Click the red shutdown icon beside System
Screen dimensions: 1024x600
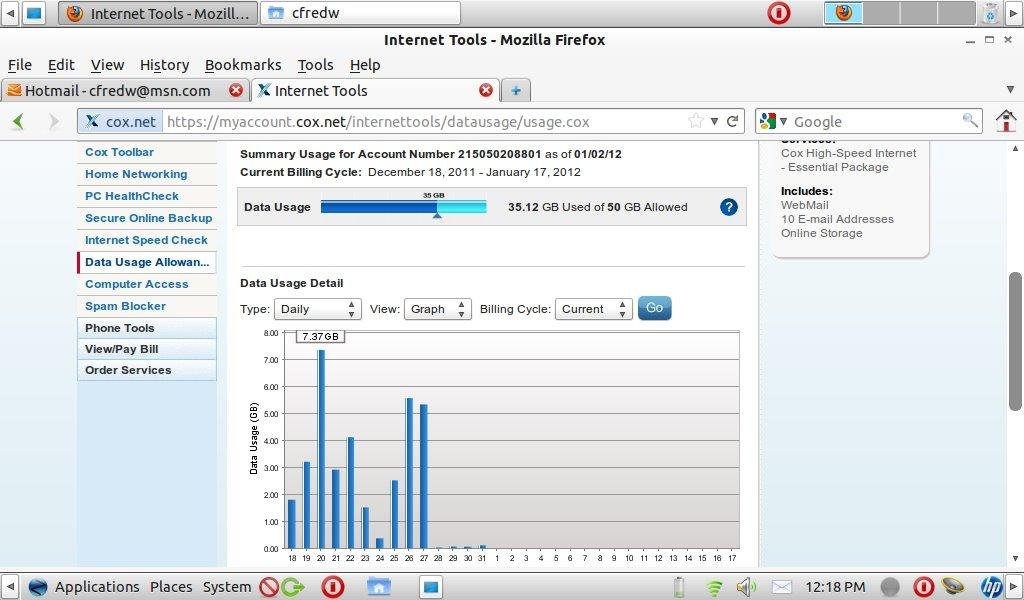click(332, 587)
